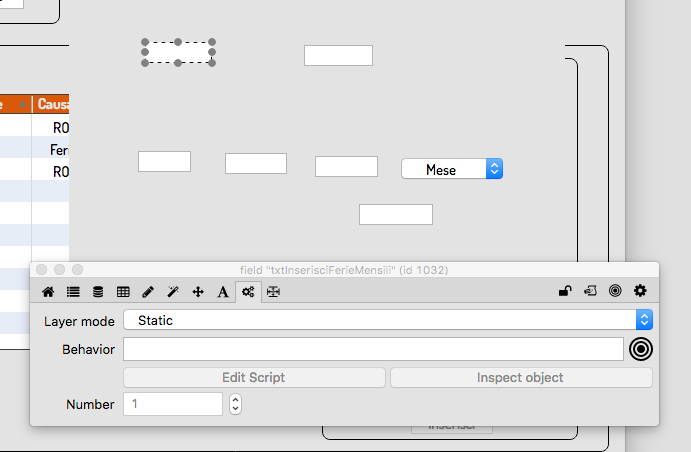Switch to the Text formatting pane
The image size is (691, 452).
[223, 292]
